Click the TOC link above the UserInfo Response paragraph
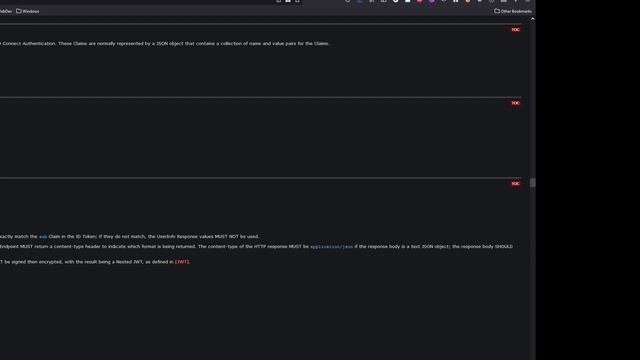 point(516,184)
